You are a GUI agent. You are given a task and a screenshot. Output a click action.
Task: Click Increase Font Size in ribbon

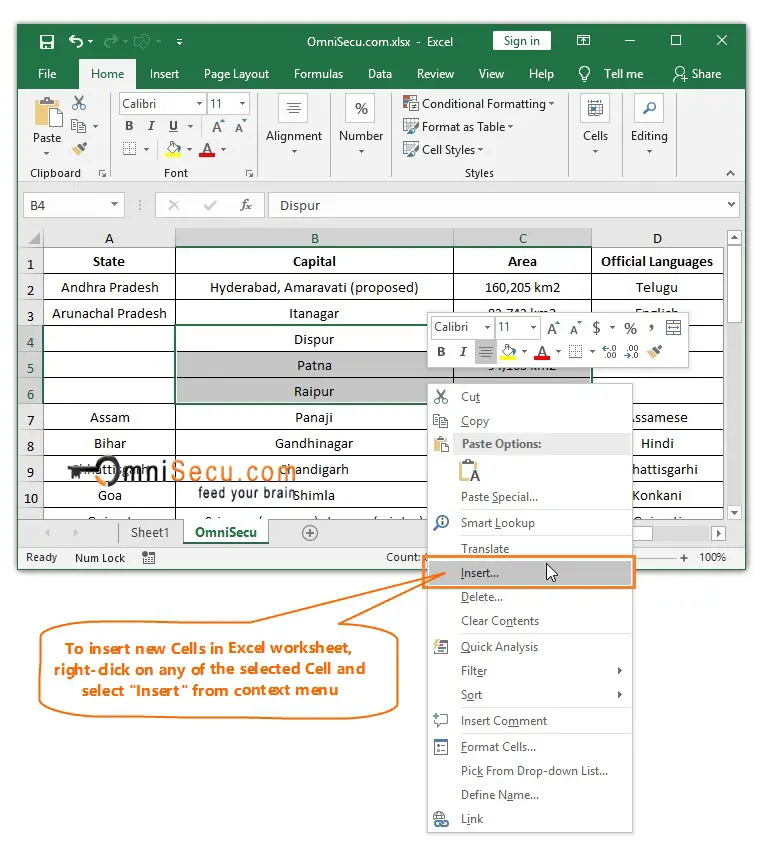pyautogui.click(x=217, y=127)
